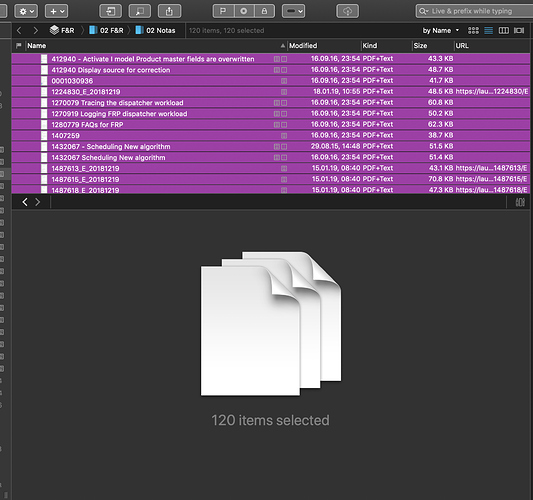Select the 1487615_E_20181219 file row

coord(271,179)
